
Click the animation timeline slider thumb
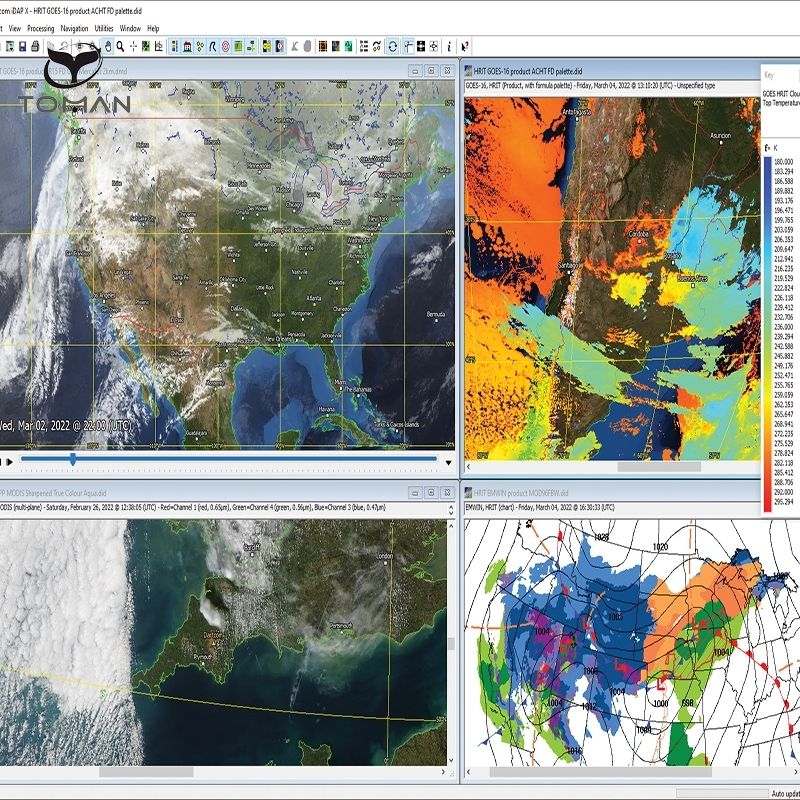point(73,459)
